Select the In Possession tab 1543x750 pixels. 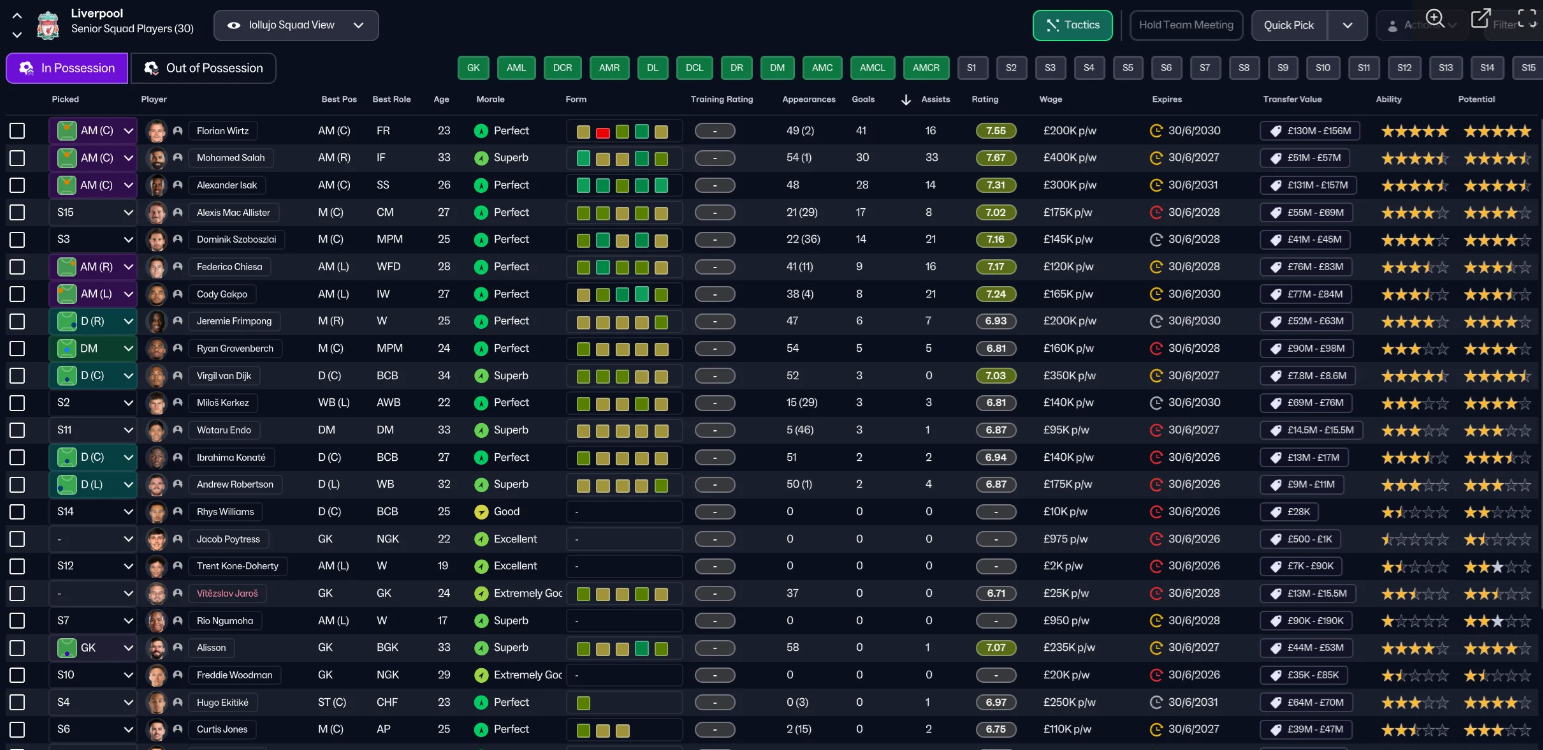pyautogui.click(x=67, y=68)
